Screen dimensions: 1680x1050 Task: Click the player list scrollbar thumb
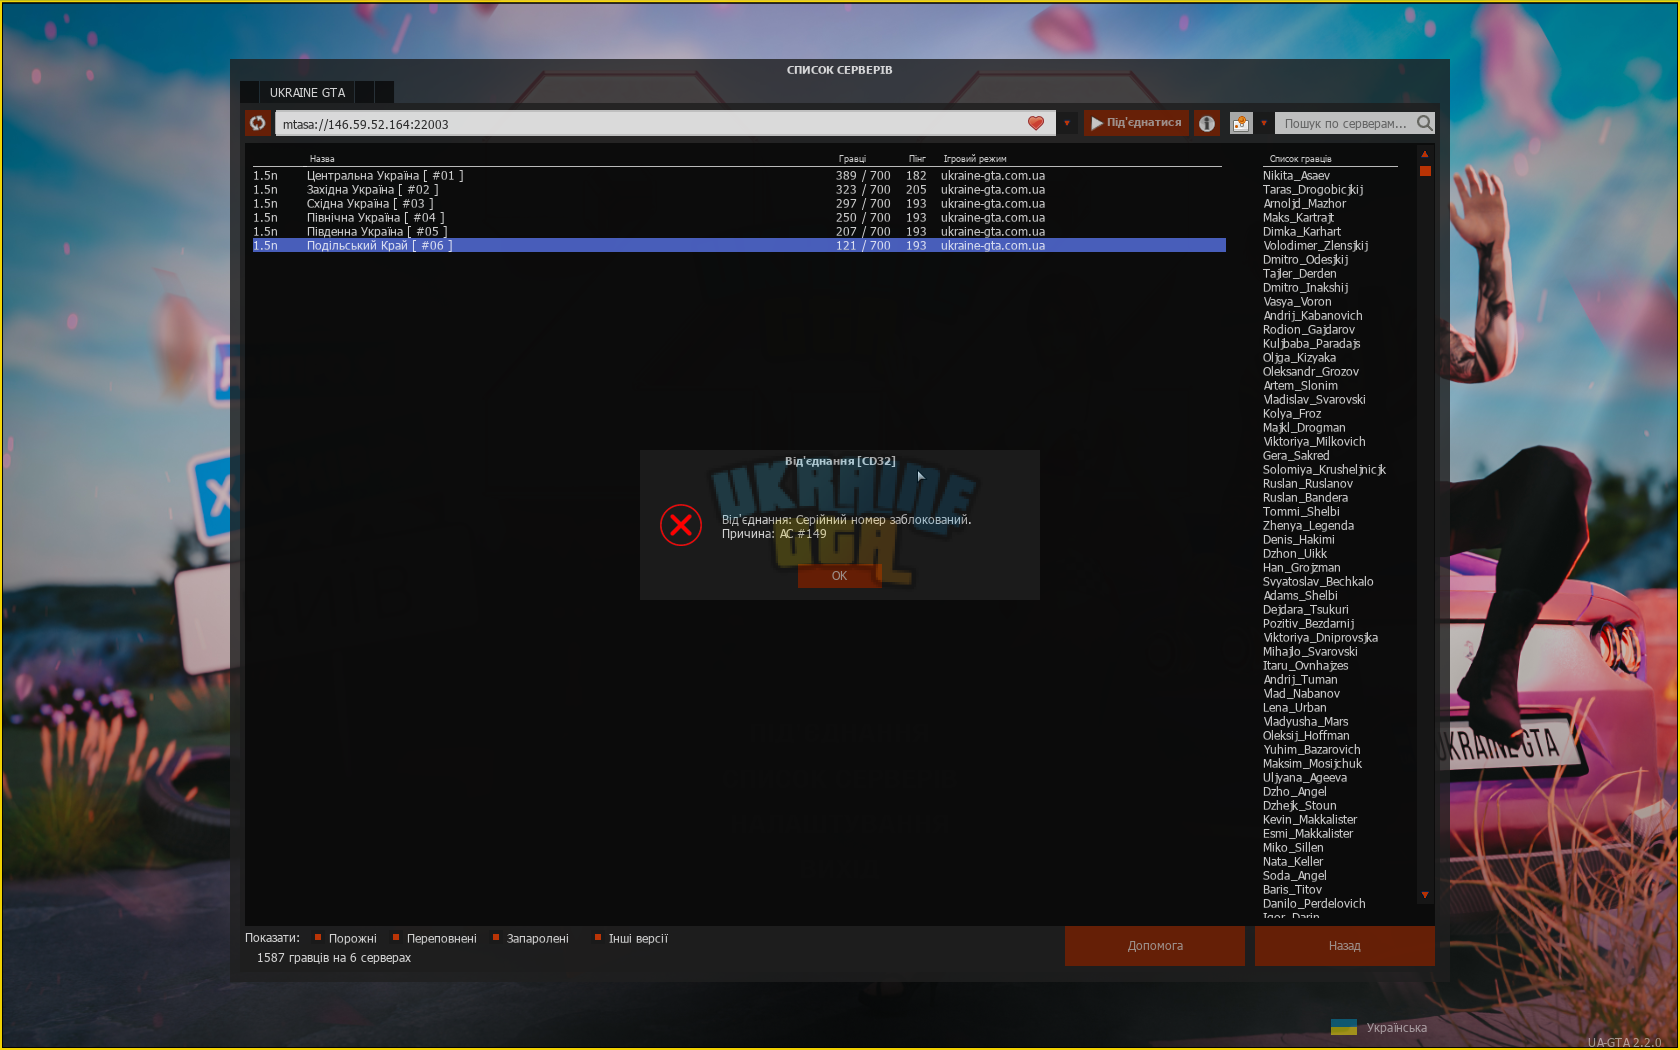[1425, 171]
